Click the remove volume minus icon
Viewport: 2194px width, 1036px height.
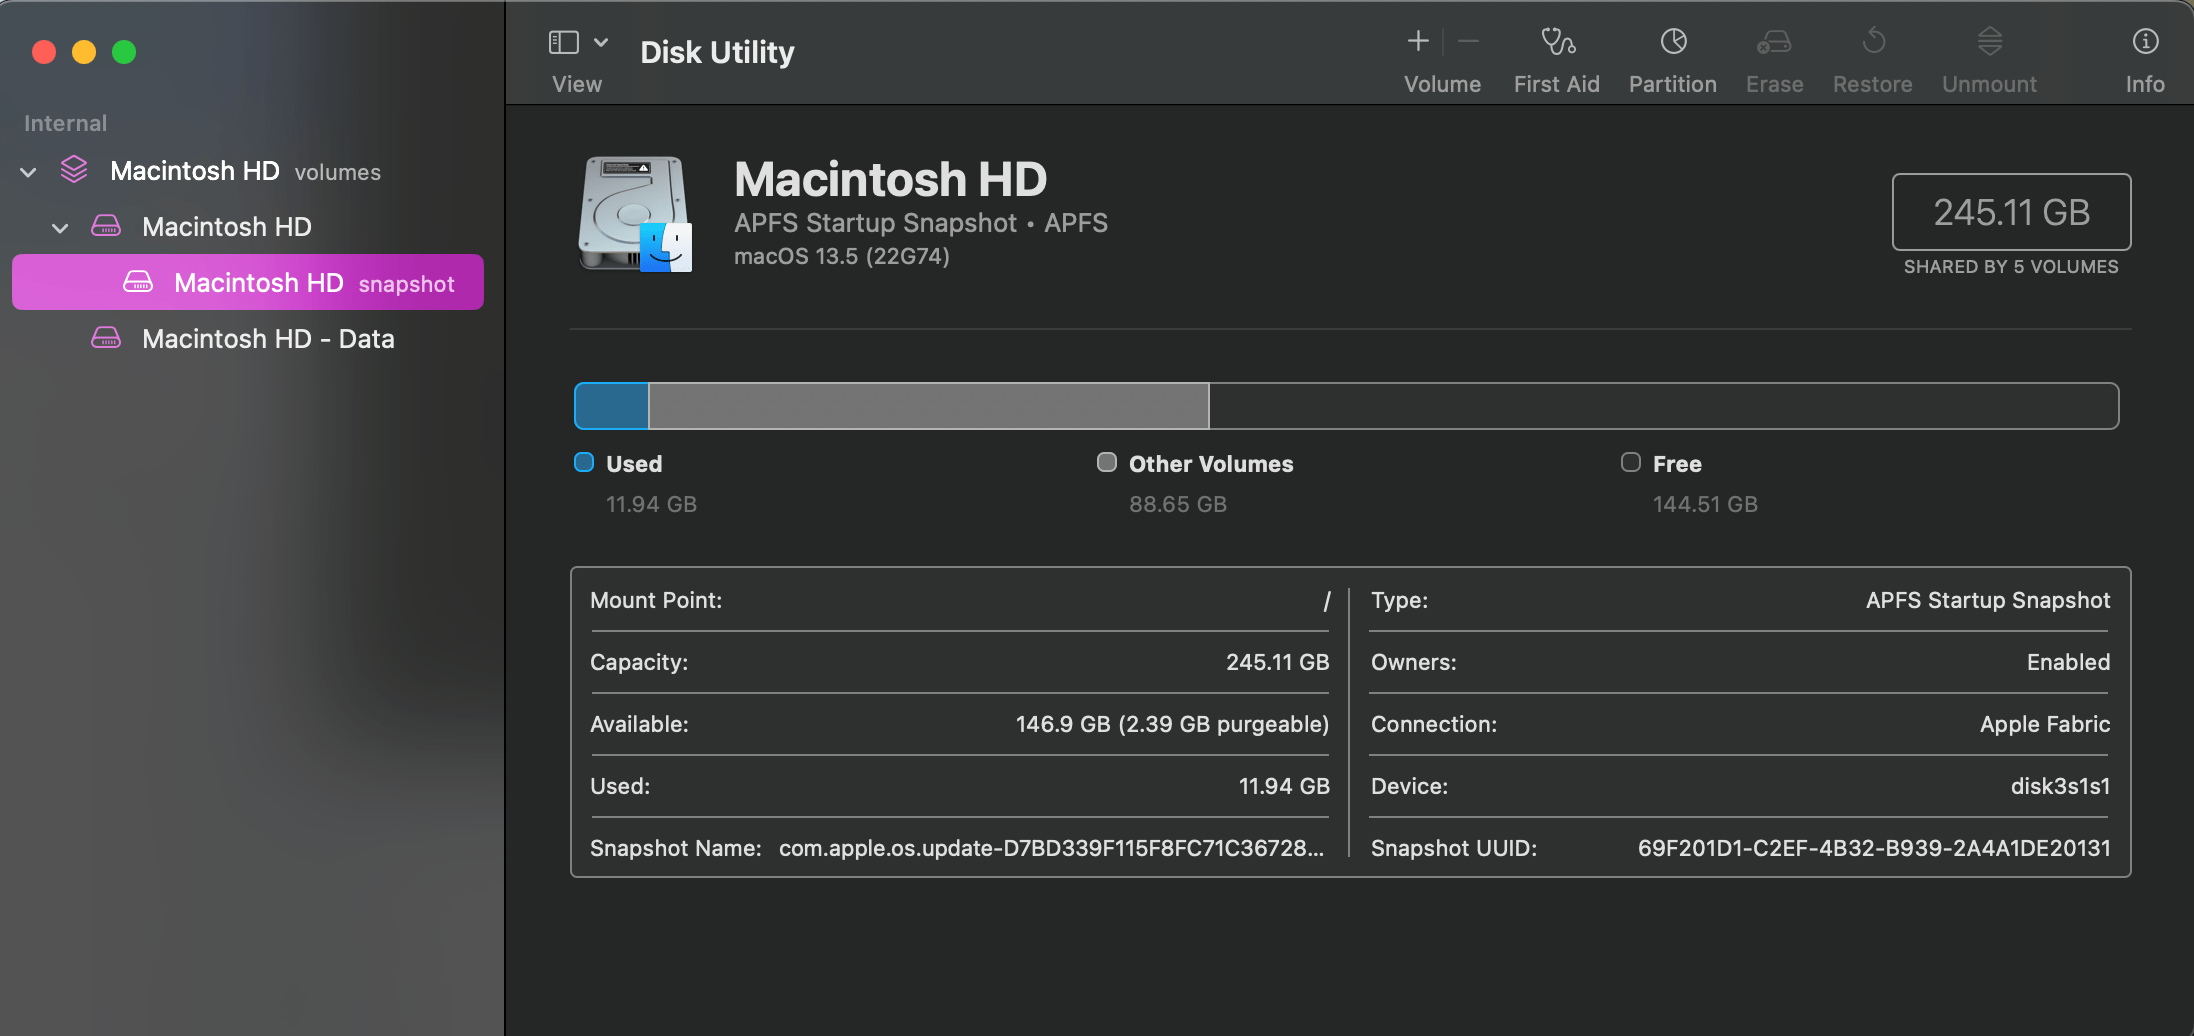click(x=1468, y=42)
